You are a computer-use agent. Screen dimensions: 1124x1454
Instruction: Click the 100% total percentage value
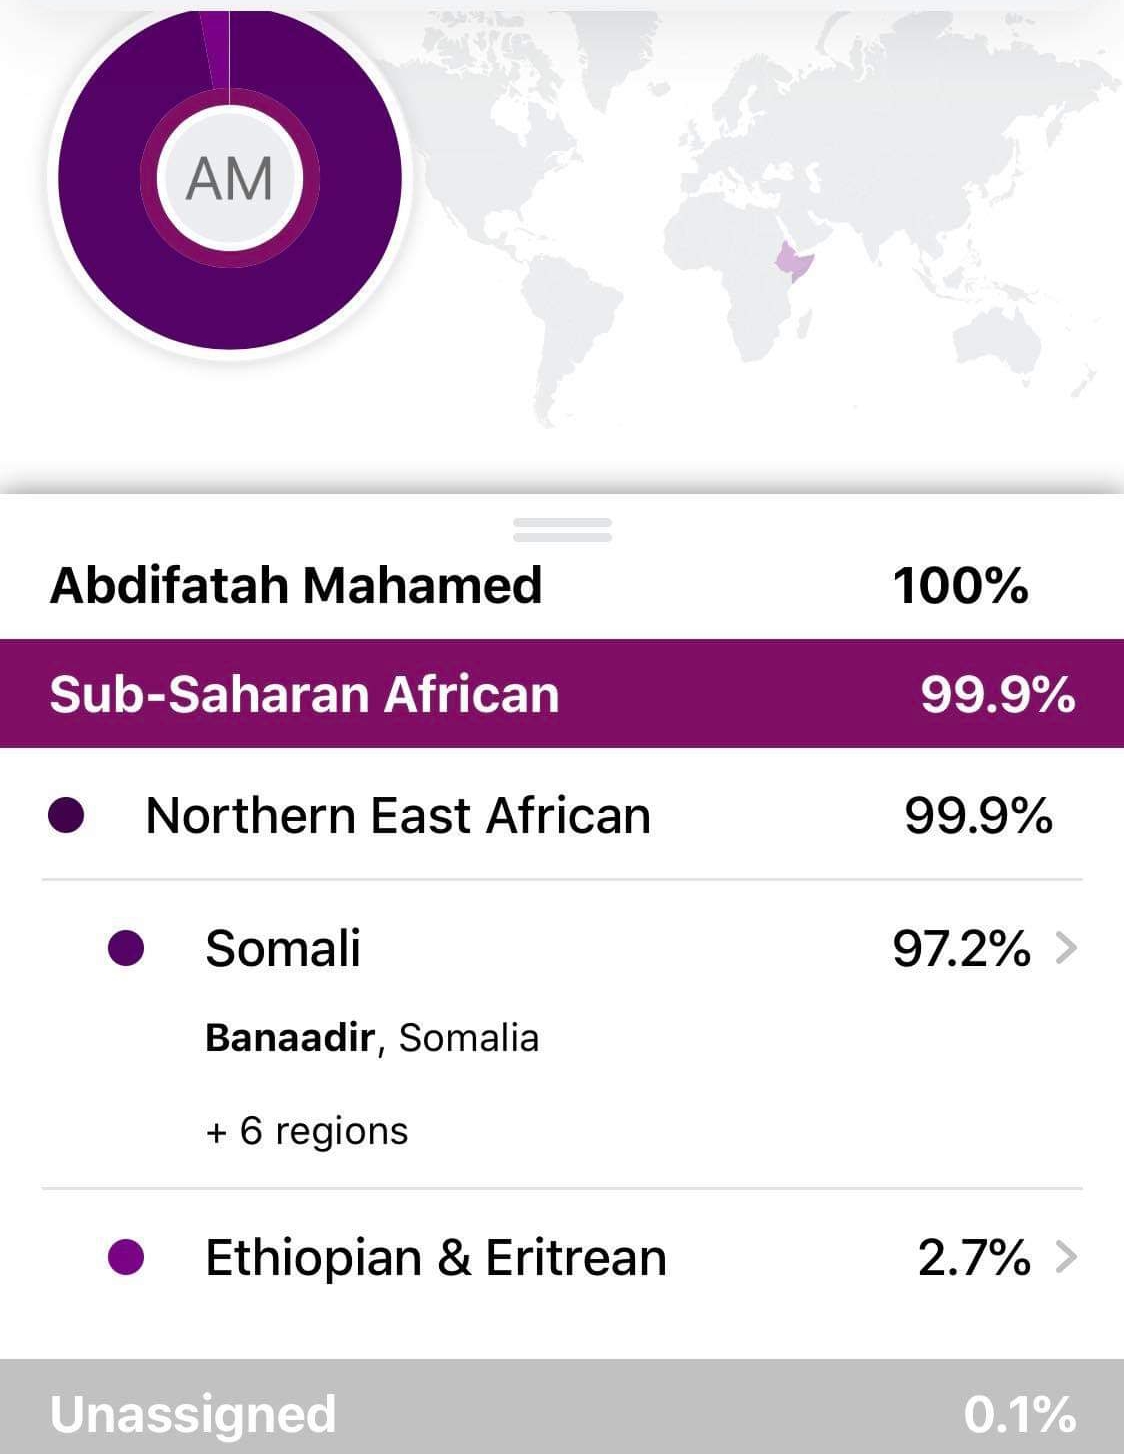tap(960, 585)
